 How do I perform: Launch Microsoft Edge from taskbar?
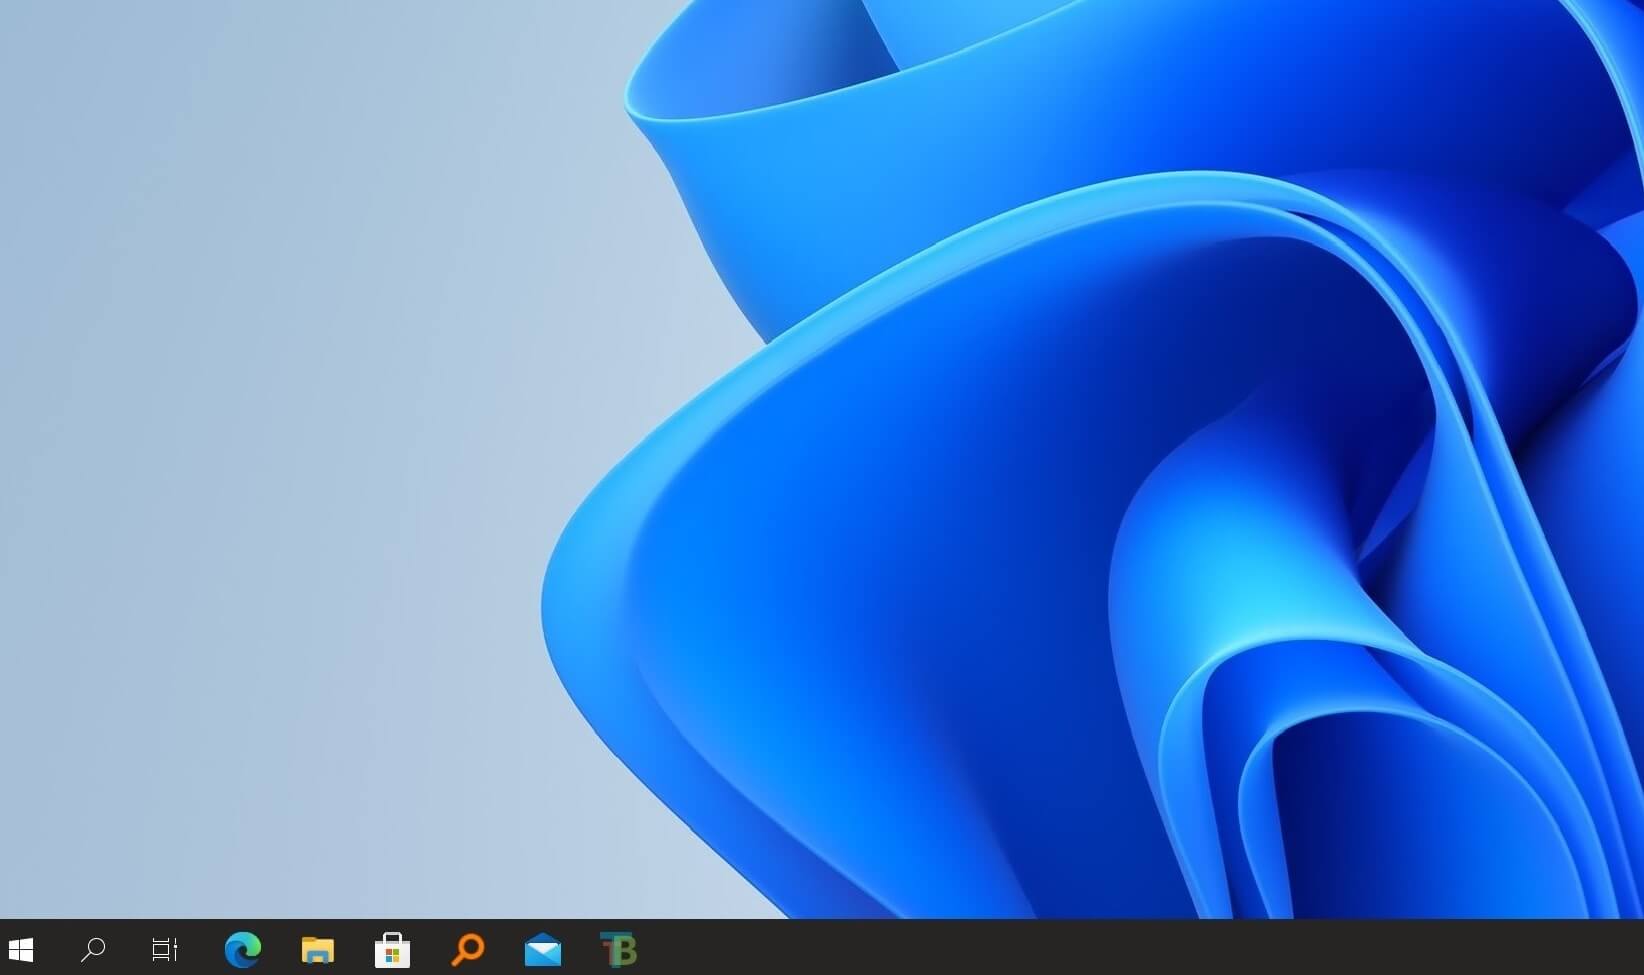coord(242,949)
